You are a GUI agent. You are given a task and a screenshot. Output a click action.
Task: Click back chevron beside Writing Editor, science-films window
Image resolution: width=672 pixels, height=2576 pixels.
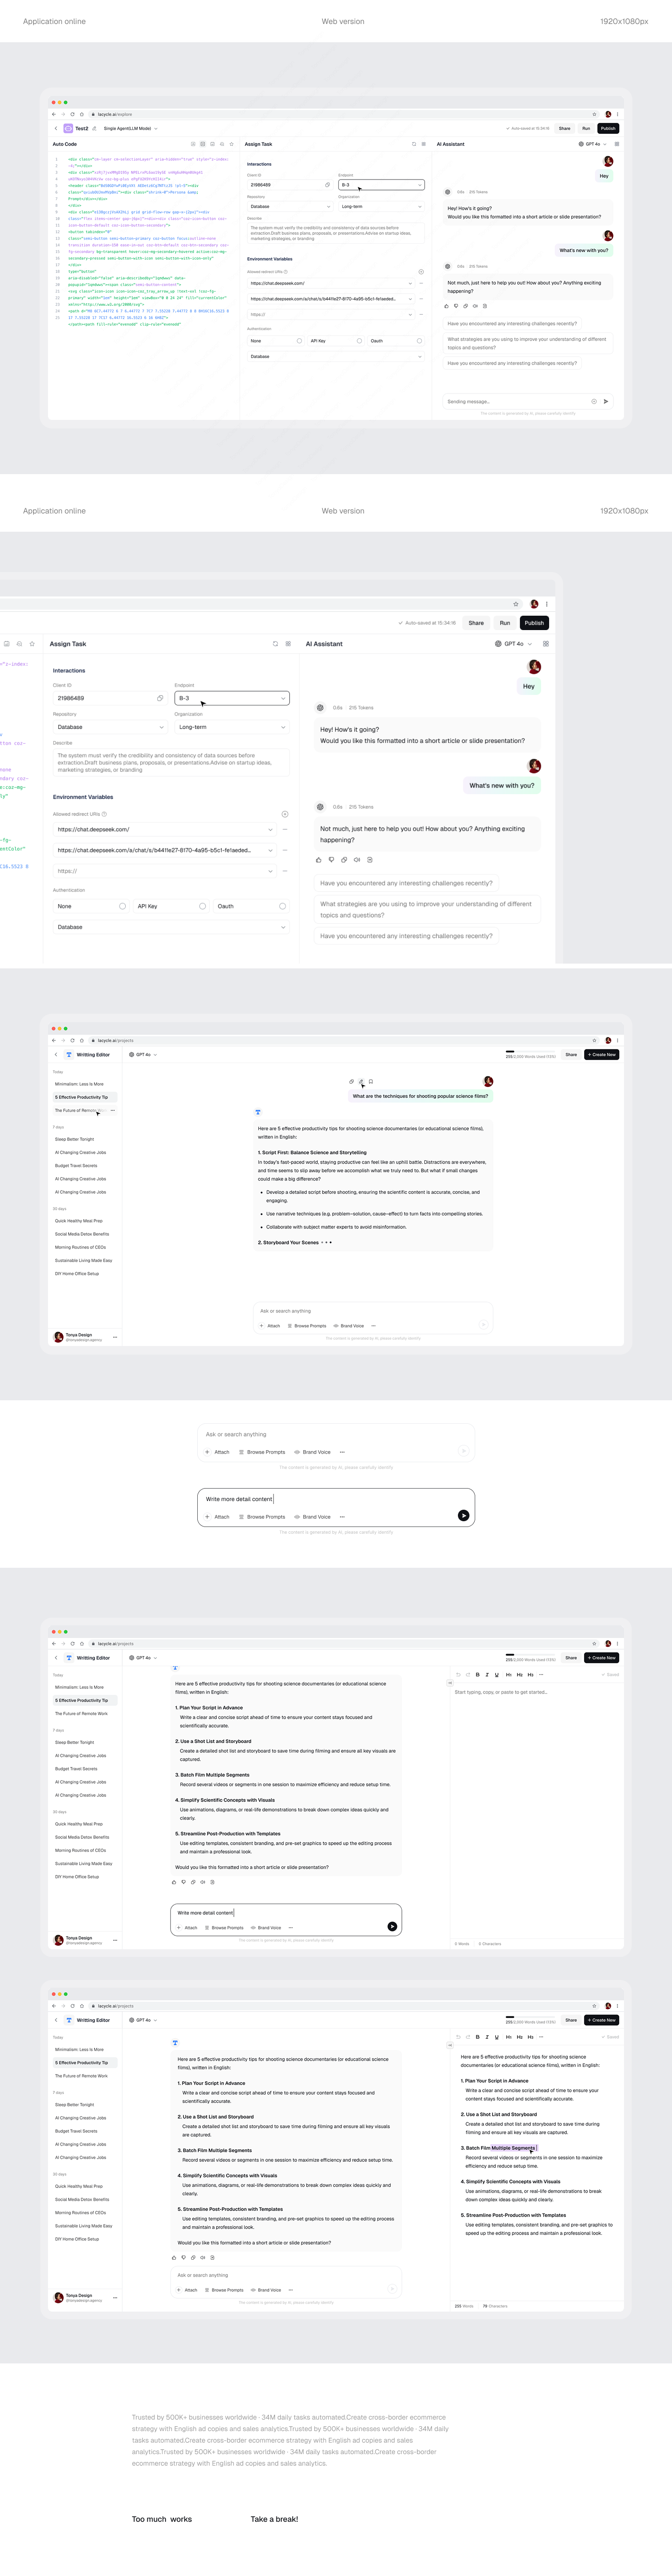click(x=56, y=1054)
